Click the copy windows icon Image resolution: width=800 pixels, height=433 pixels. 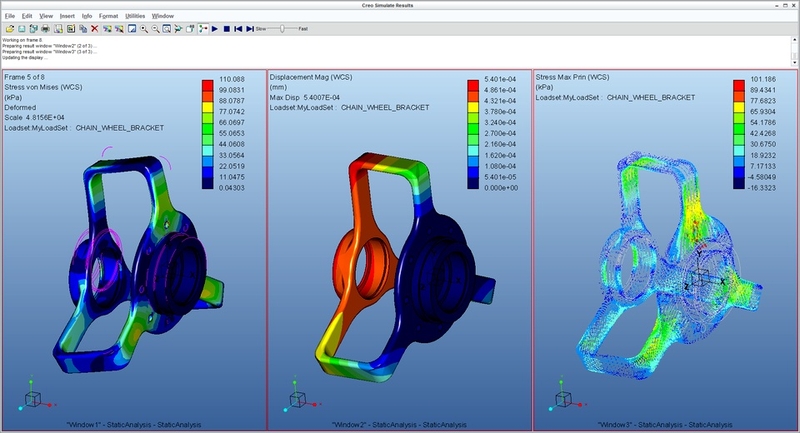[x=83, y=29]
